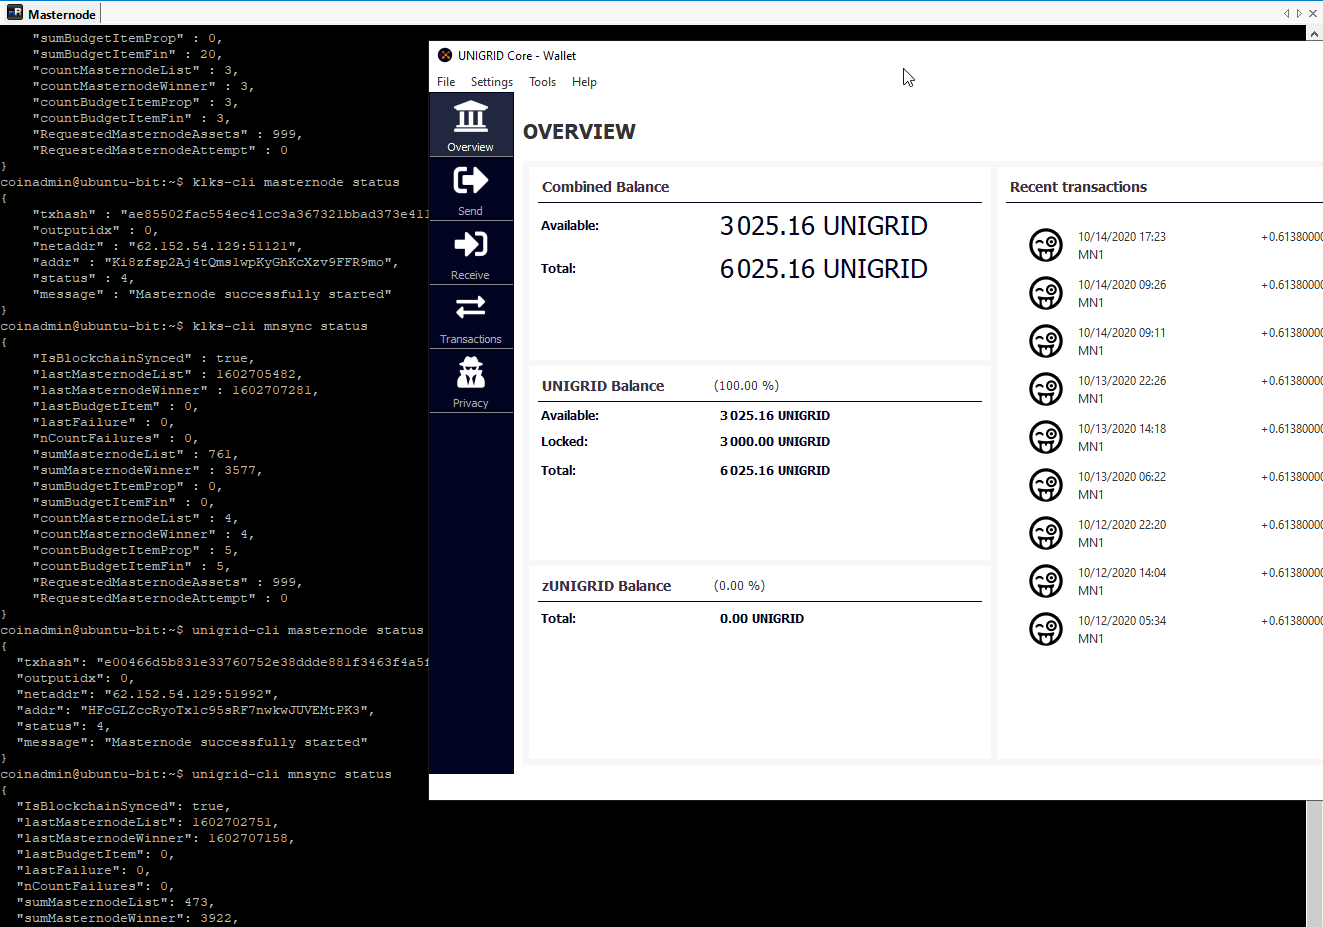1323x927 pixels.
Task: Click the sumMasternodeList 473 line
Action: point(116,903)
